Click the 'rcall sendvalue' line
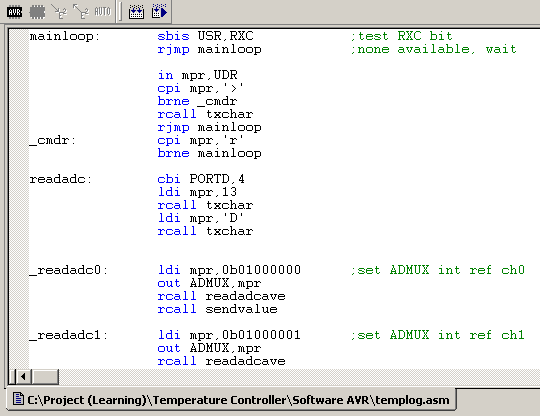The height and width of the screenshot is (416, 540). [x=217, y=309]
